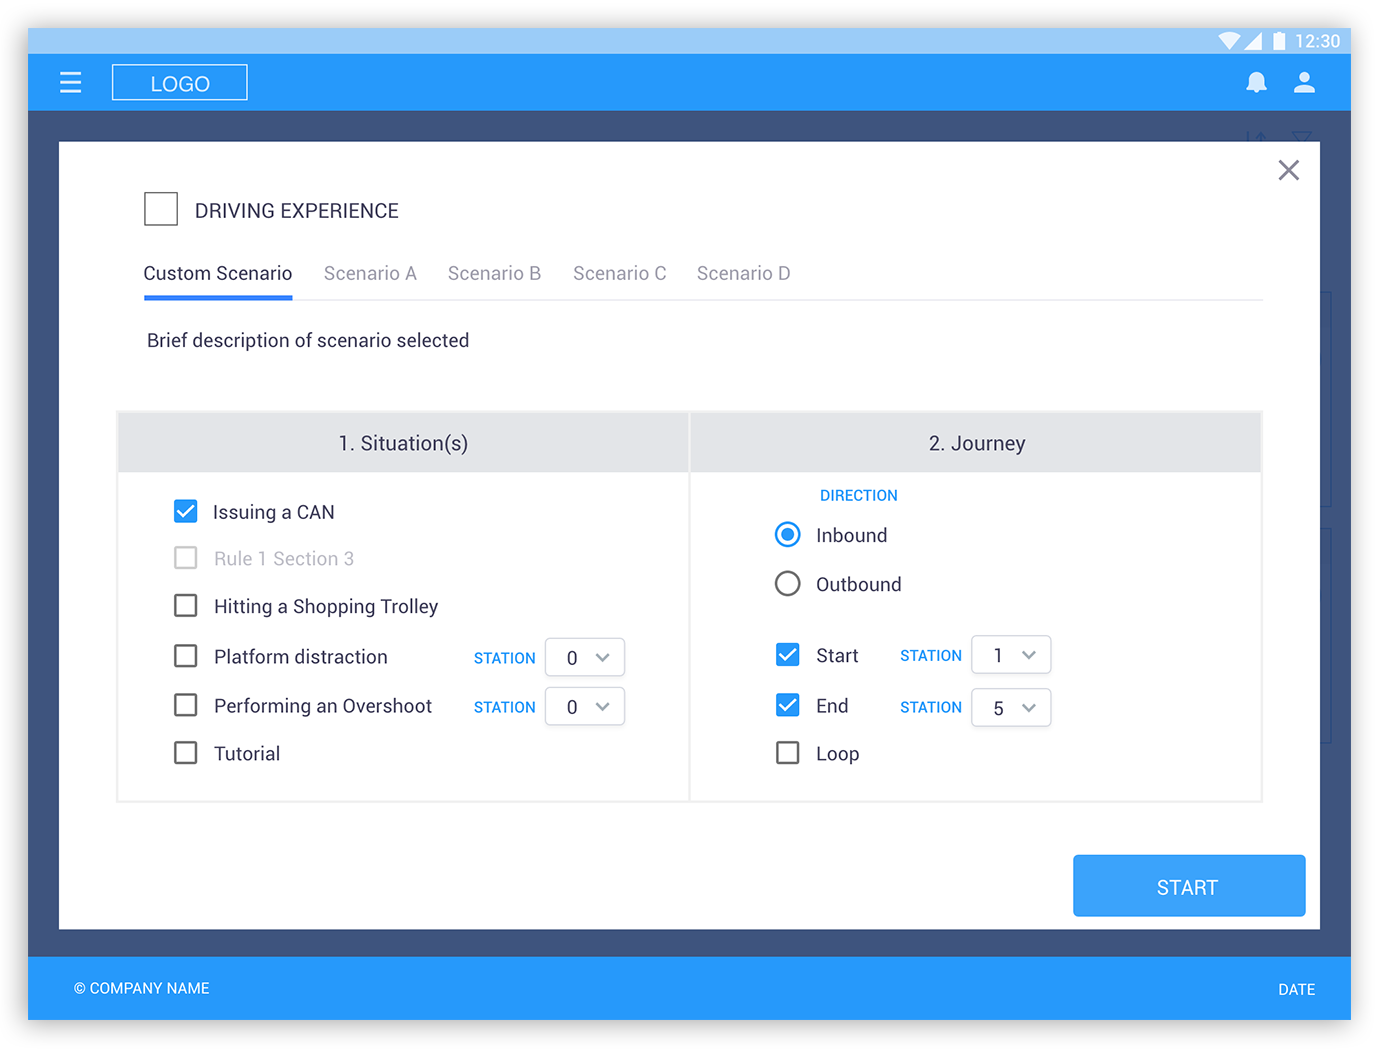
Task: Click the COMPANY NAME footer text
Action: 141,988
